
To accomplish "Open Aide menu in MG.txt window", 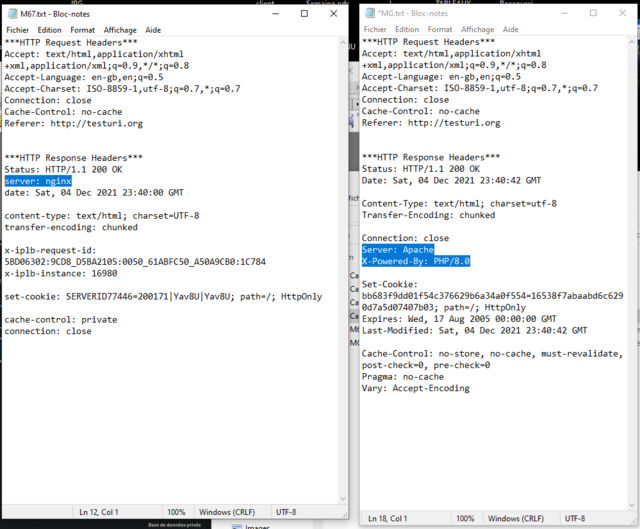I will click(511, 29).
